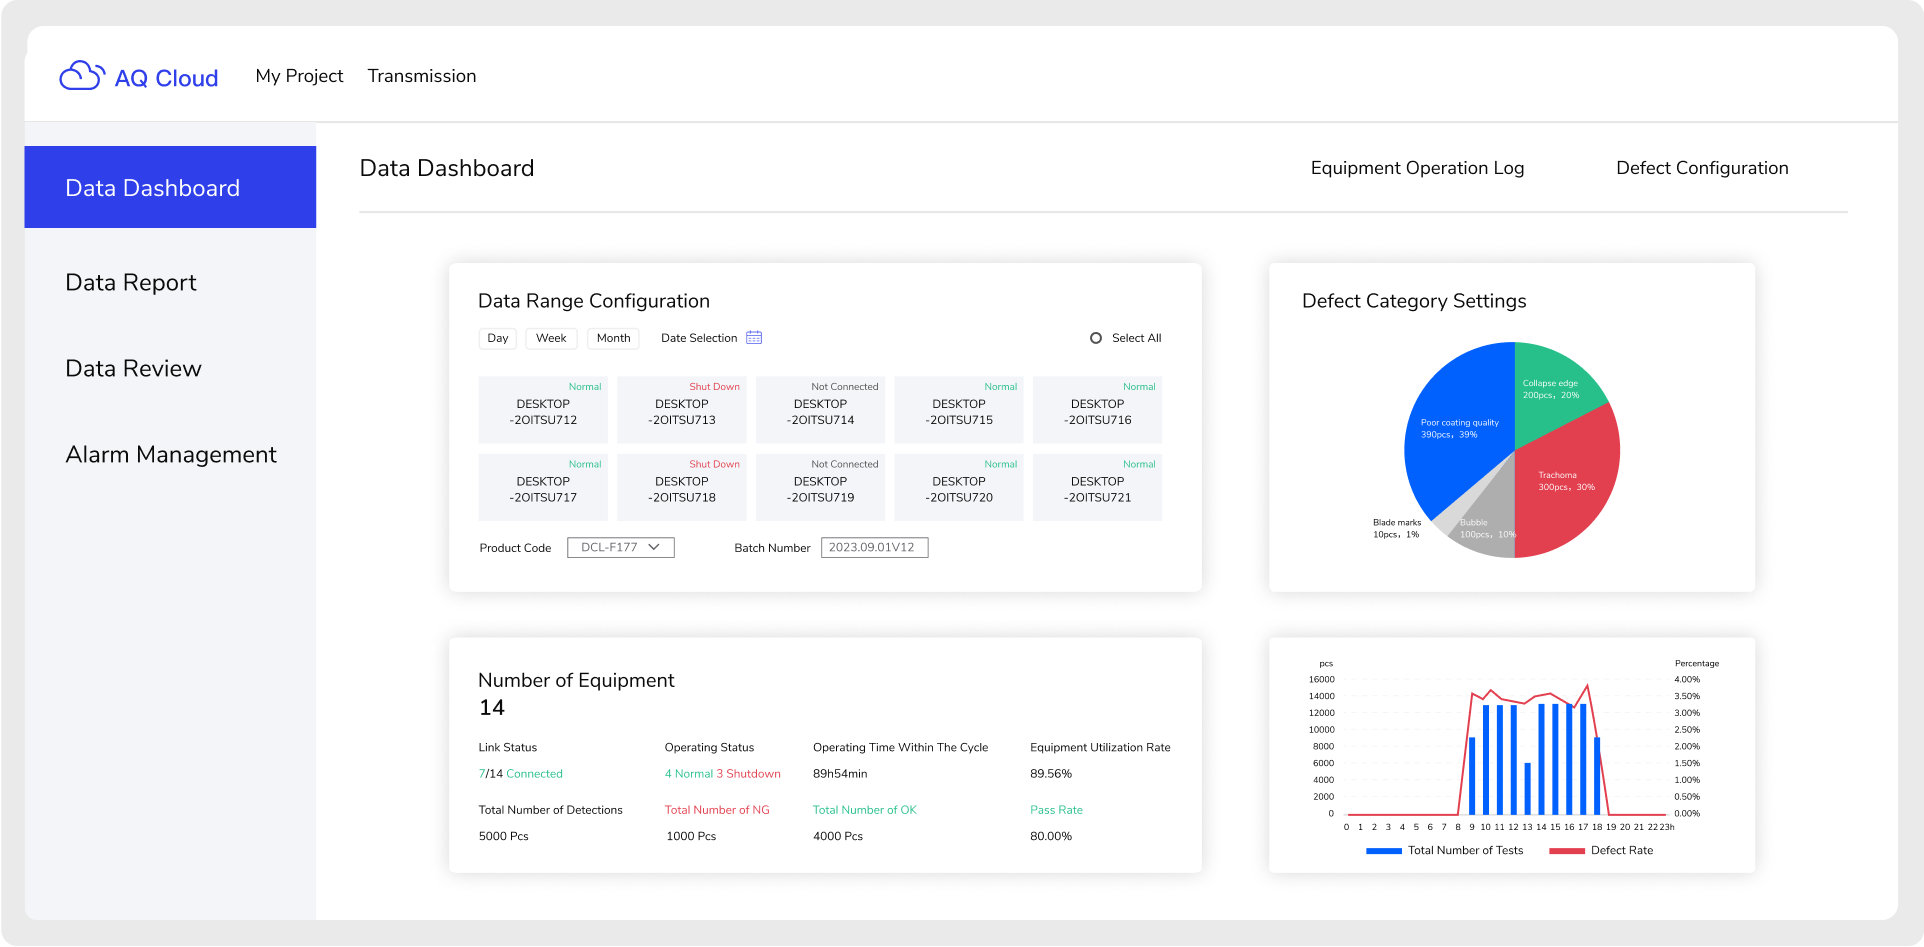
Task: Open the Defect Configuration link
Action: click(1702, 168)
